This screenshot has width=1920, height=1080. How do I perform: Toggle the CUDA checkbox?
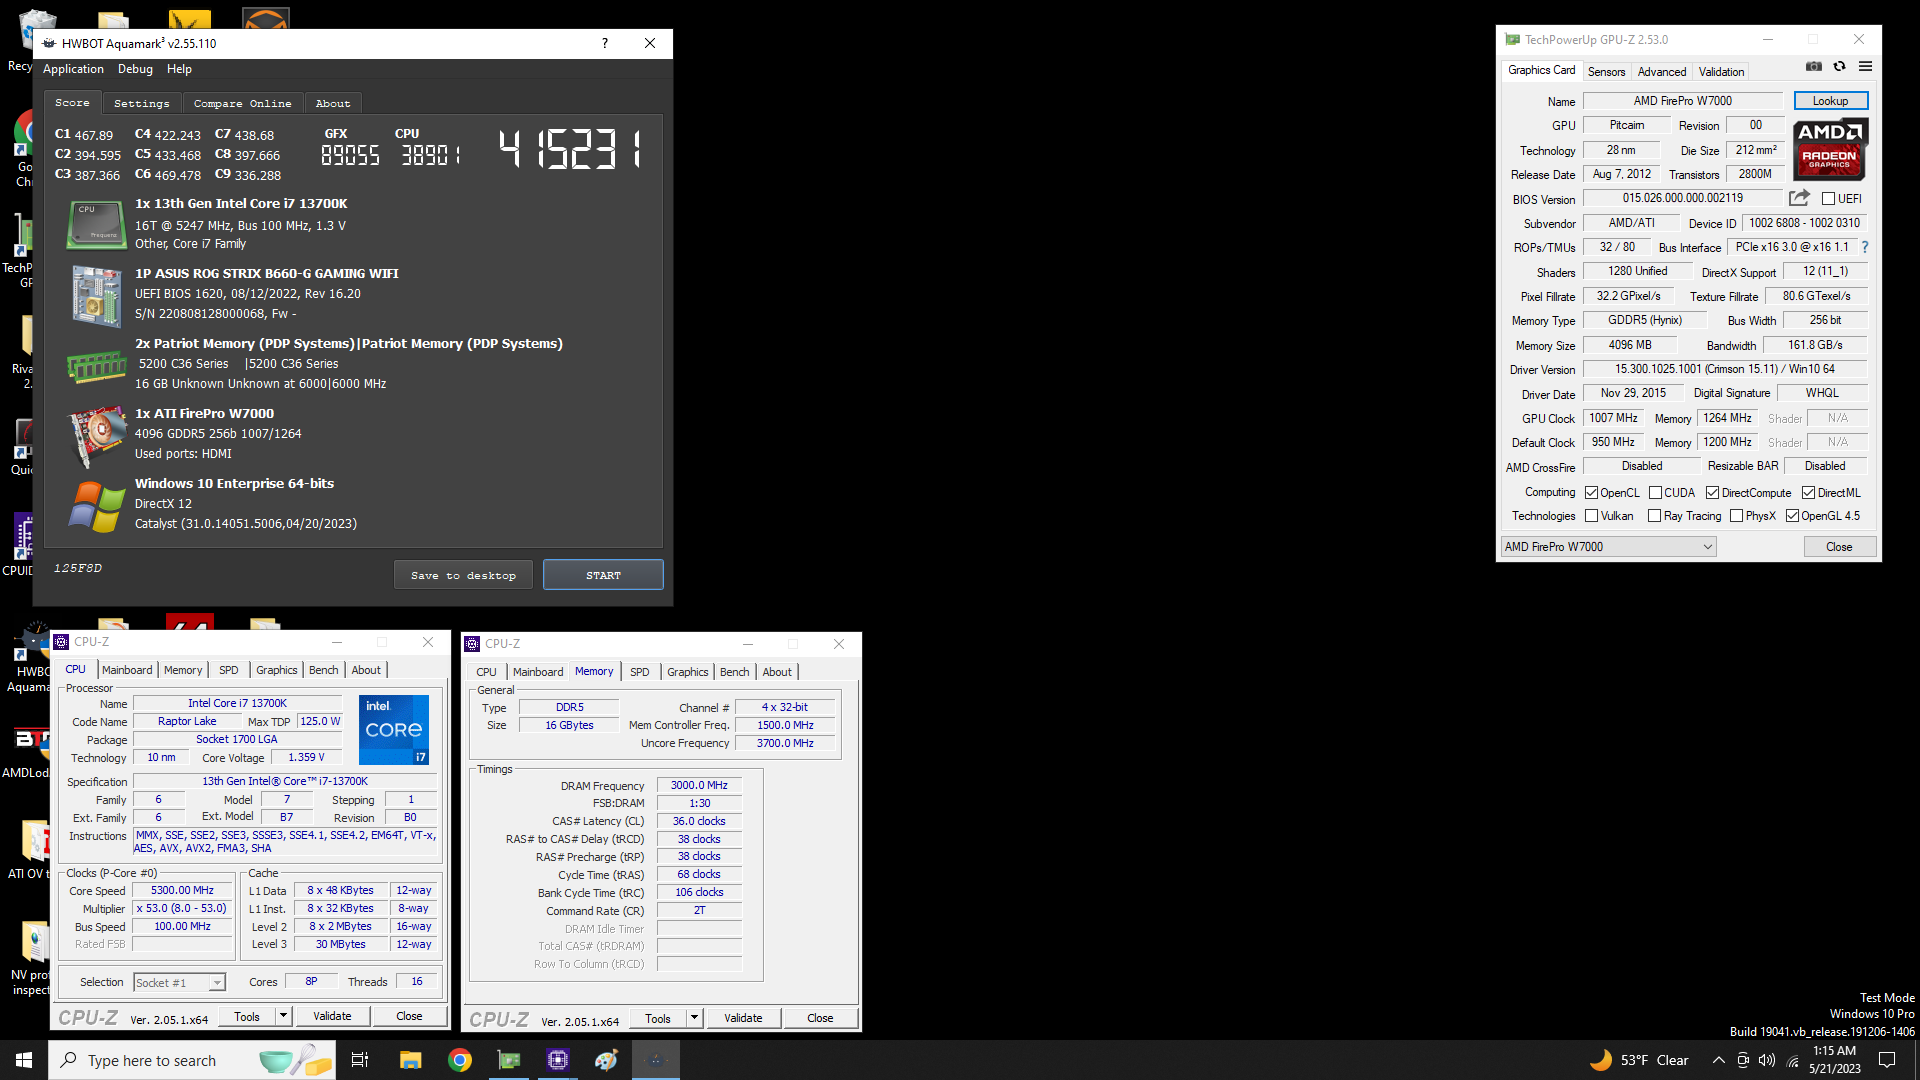click(1655, 493)
